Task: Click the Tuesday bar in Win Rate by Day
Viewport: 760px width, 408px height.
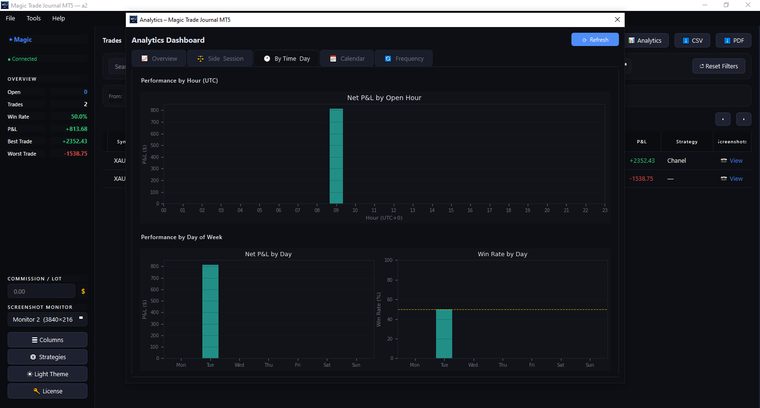Action: [x=444, y=334]
